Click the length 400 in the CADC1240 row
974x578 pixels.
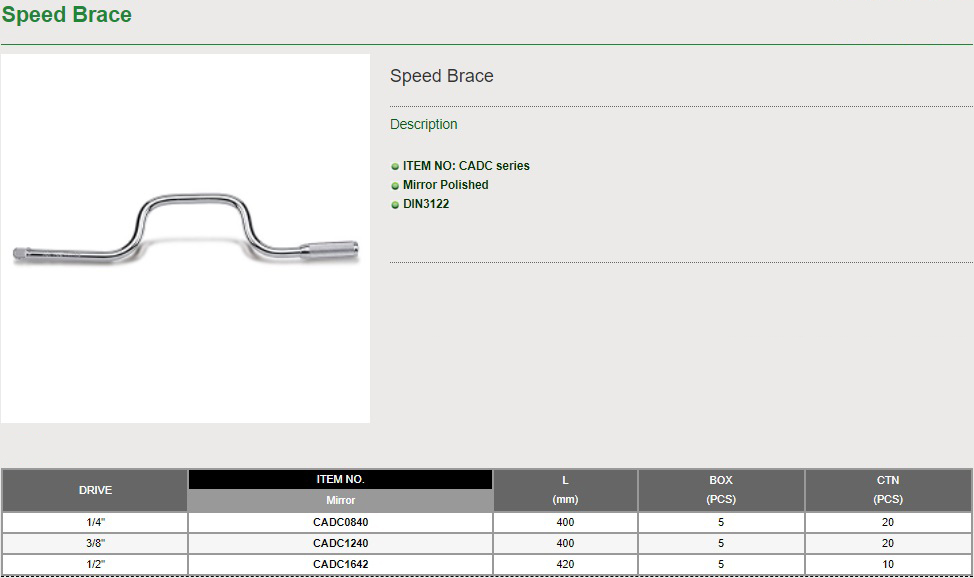click(x=565, y=543)
